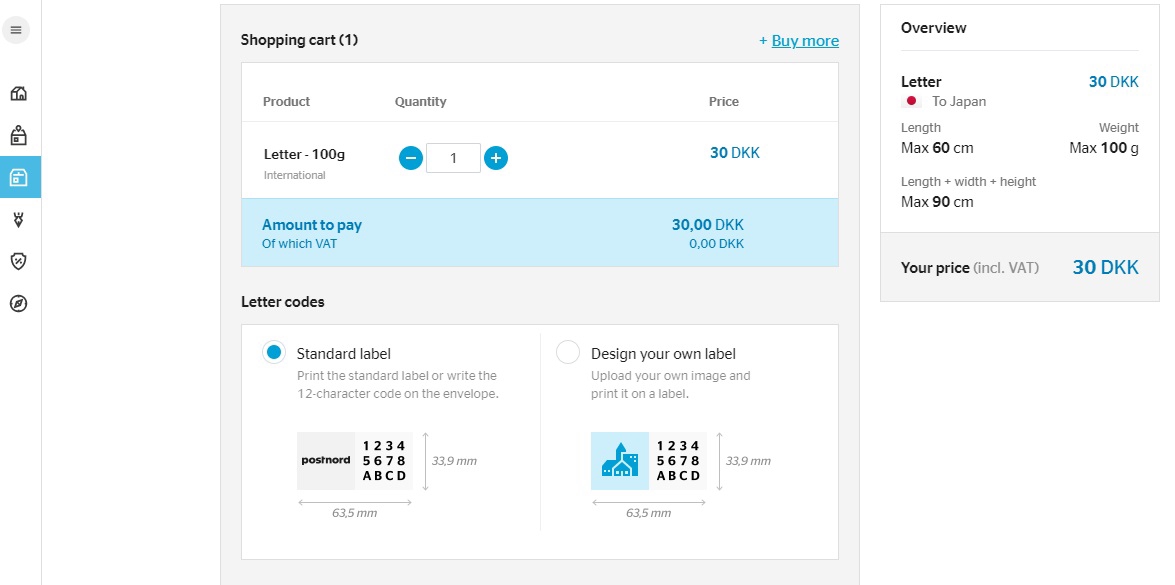
Task: Click the compass sidebar icon
Action: click(19, 303)
